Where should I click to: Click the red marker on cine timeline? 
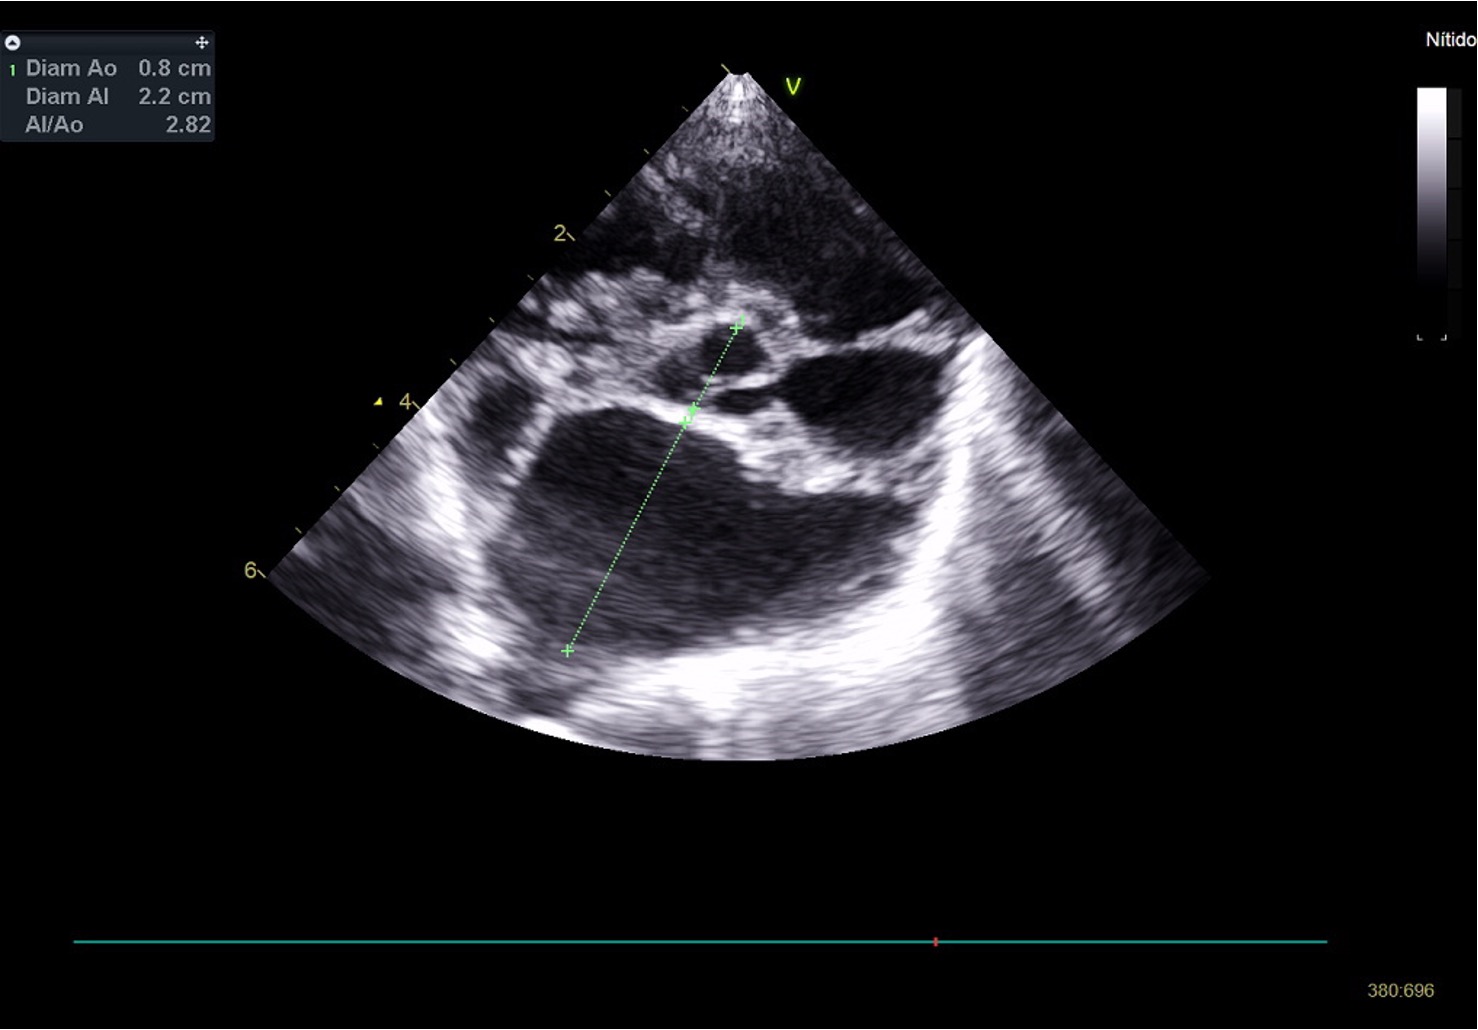click(935, 942)
